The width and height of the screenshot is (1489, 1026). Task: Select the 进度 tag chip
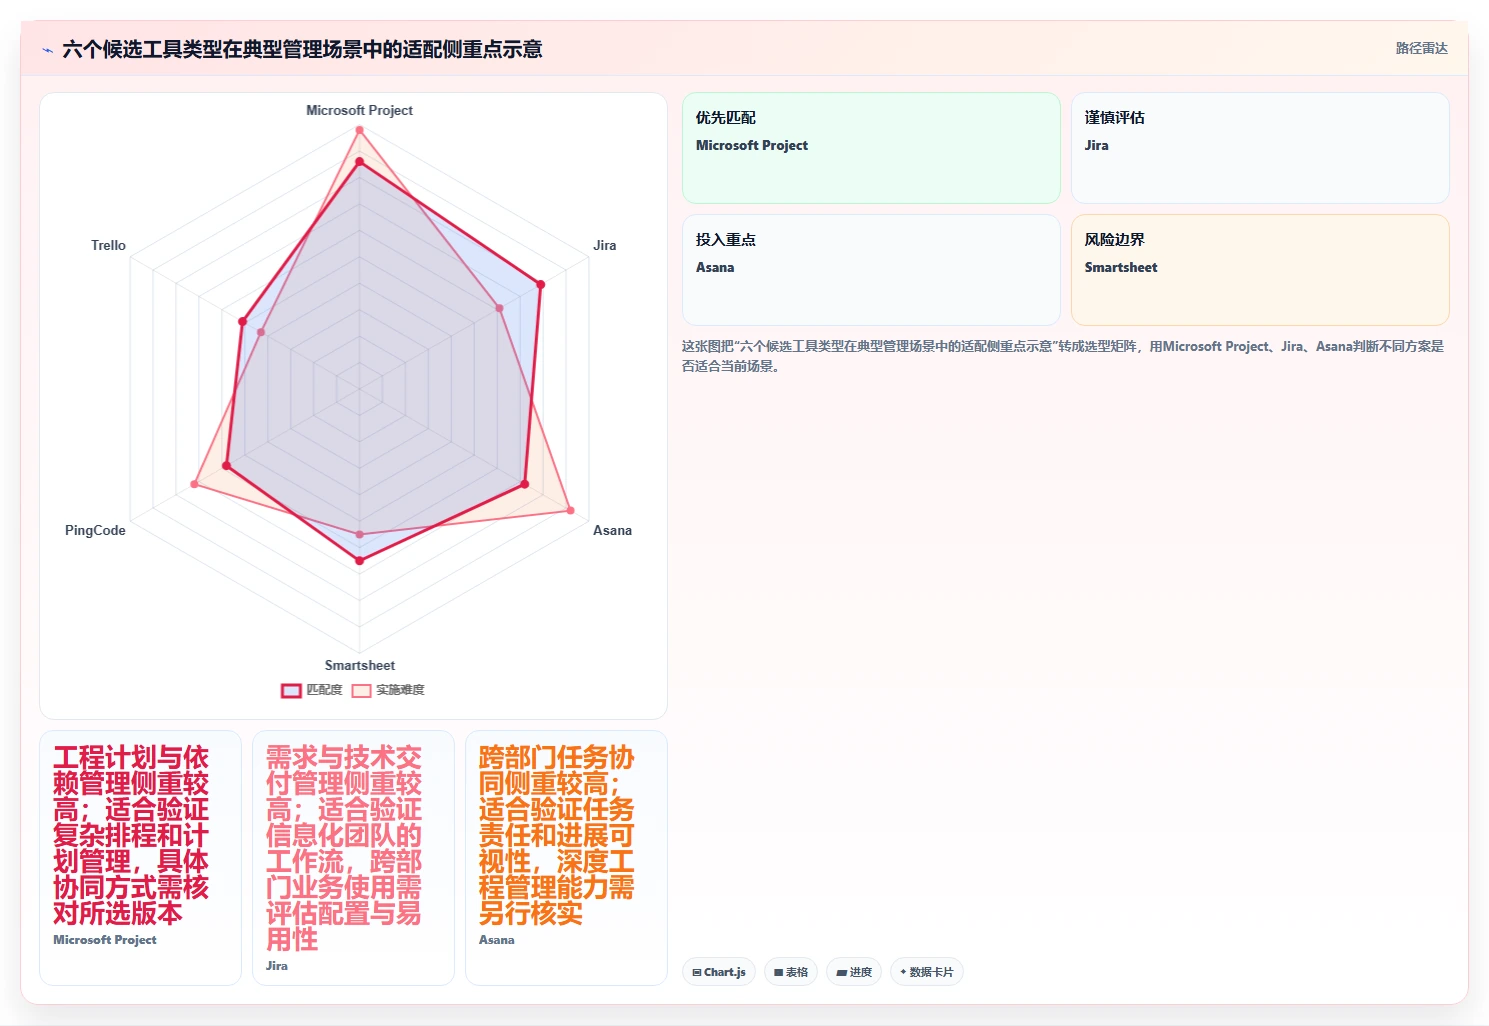pyautogui.click(x=854, y=972)
